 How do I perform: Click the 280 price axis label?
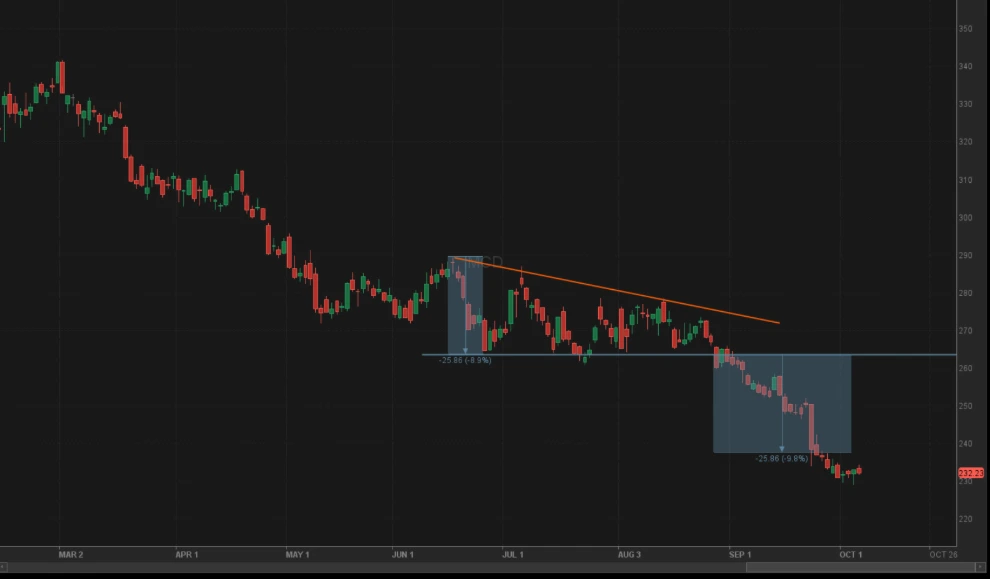coord(966,293)
